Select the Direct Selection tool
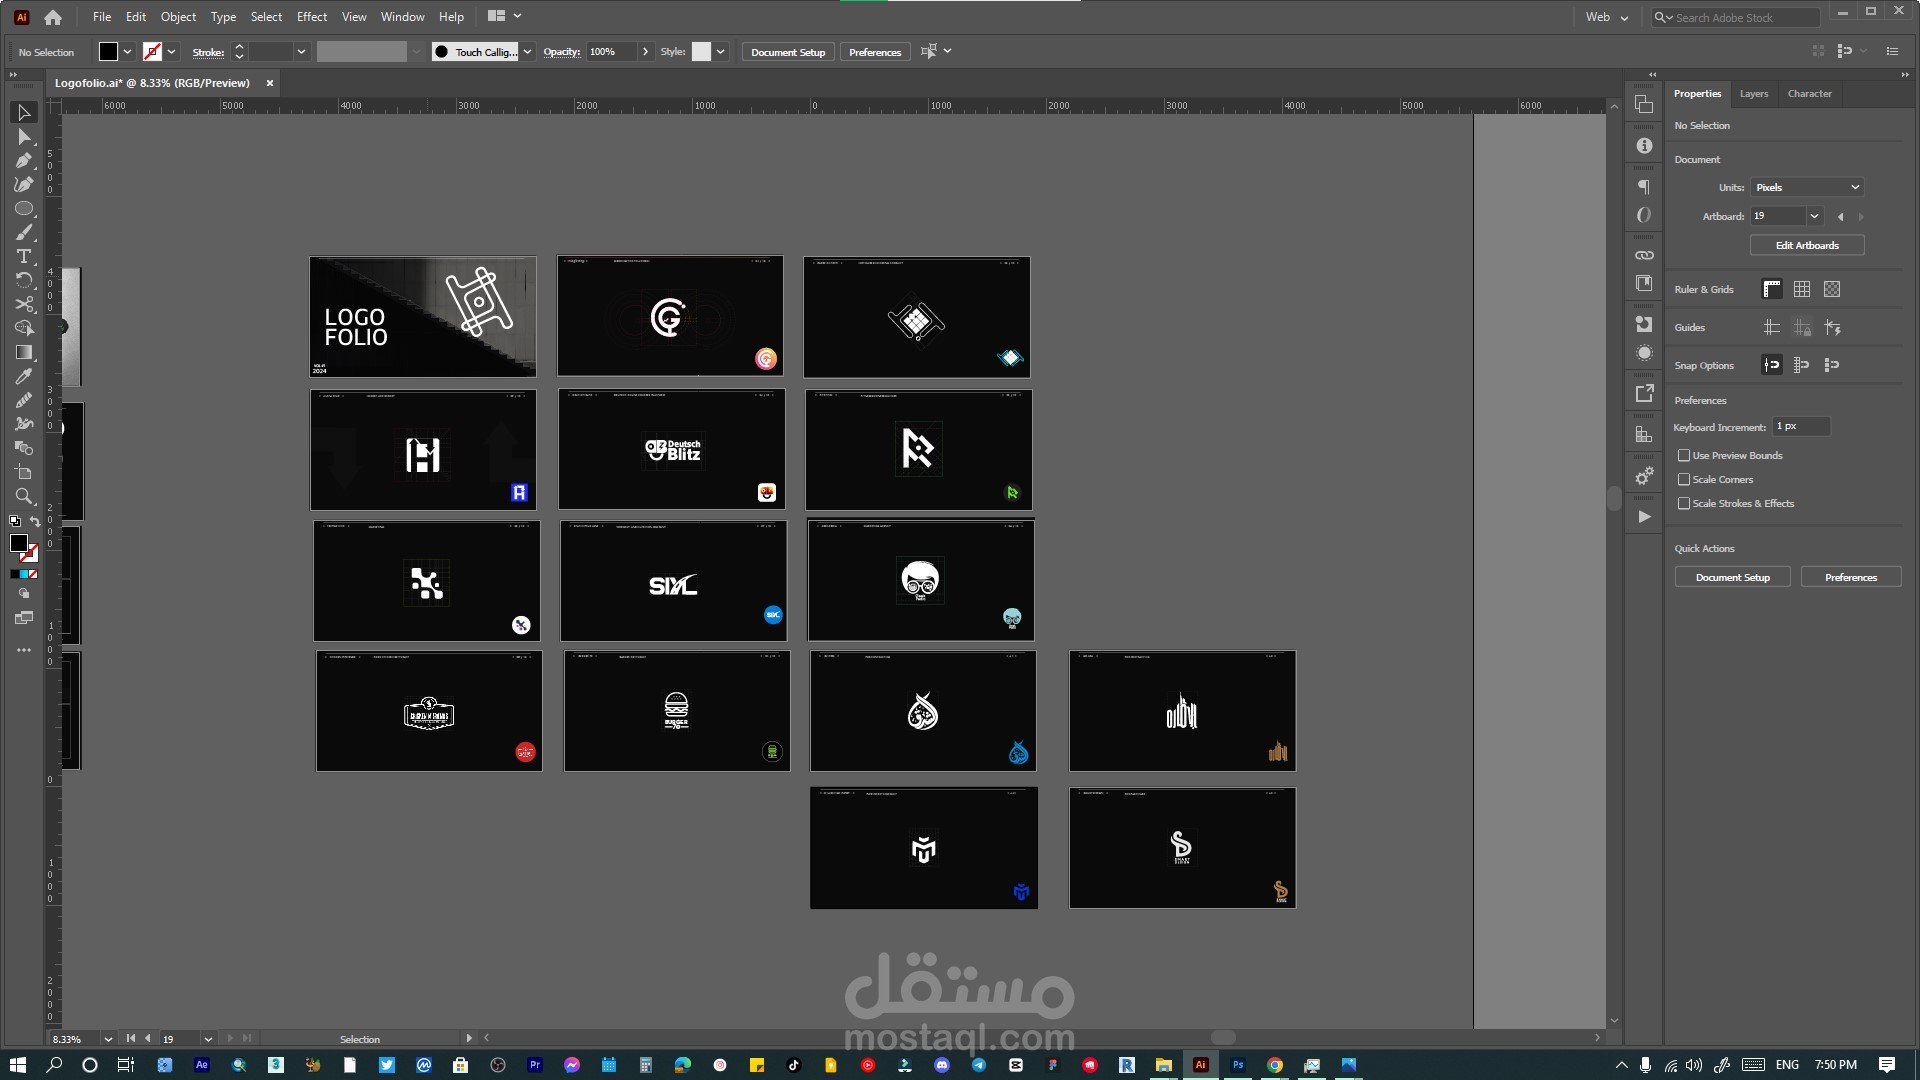Image resolution: width=1920 pixels, height=1080 pixels. (24, 137)
